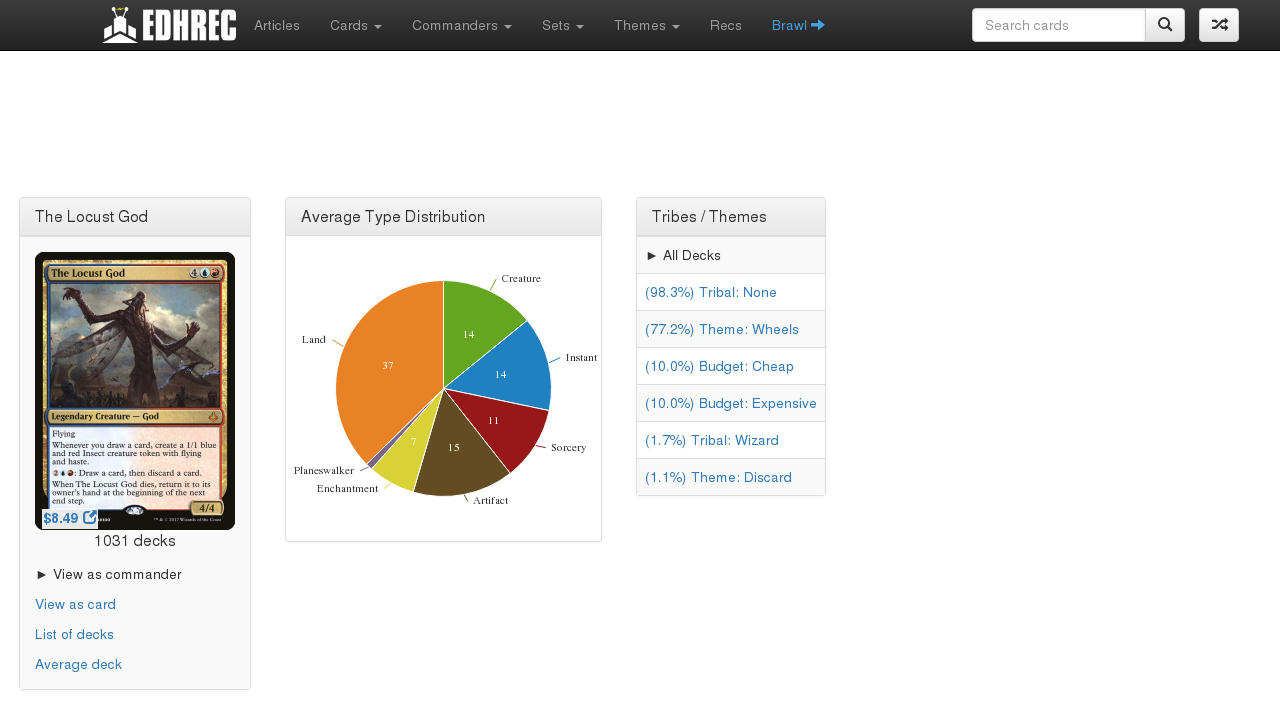
Task: Open (1.1%) Theme: Discard filter
Action: point(731,477)
